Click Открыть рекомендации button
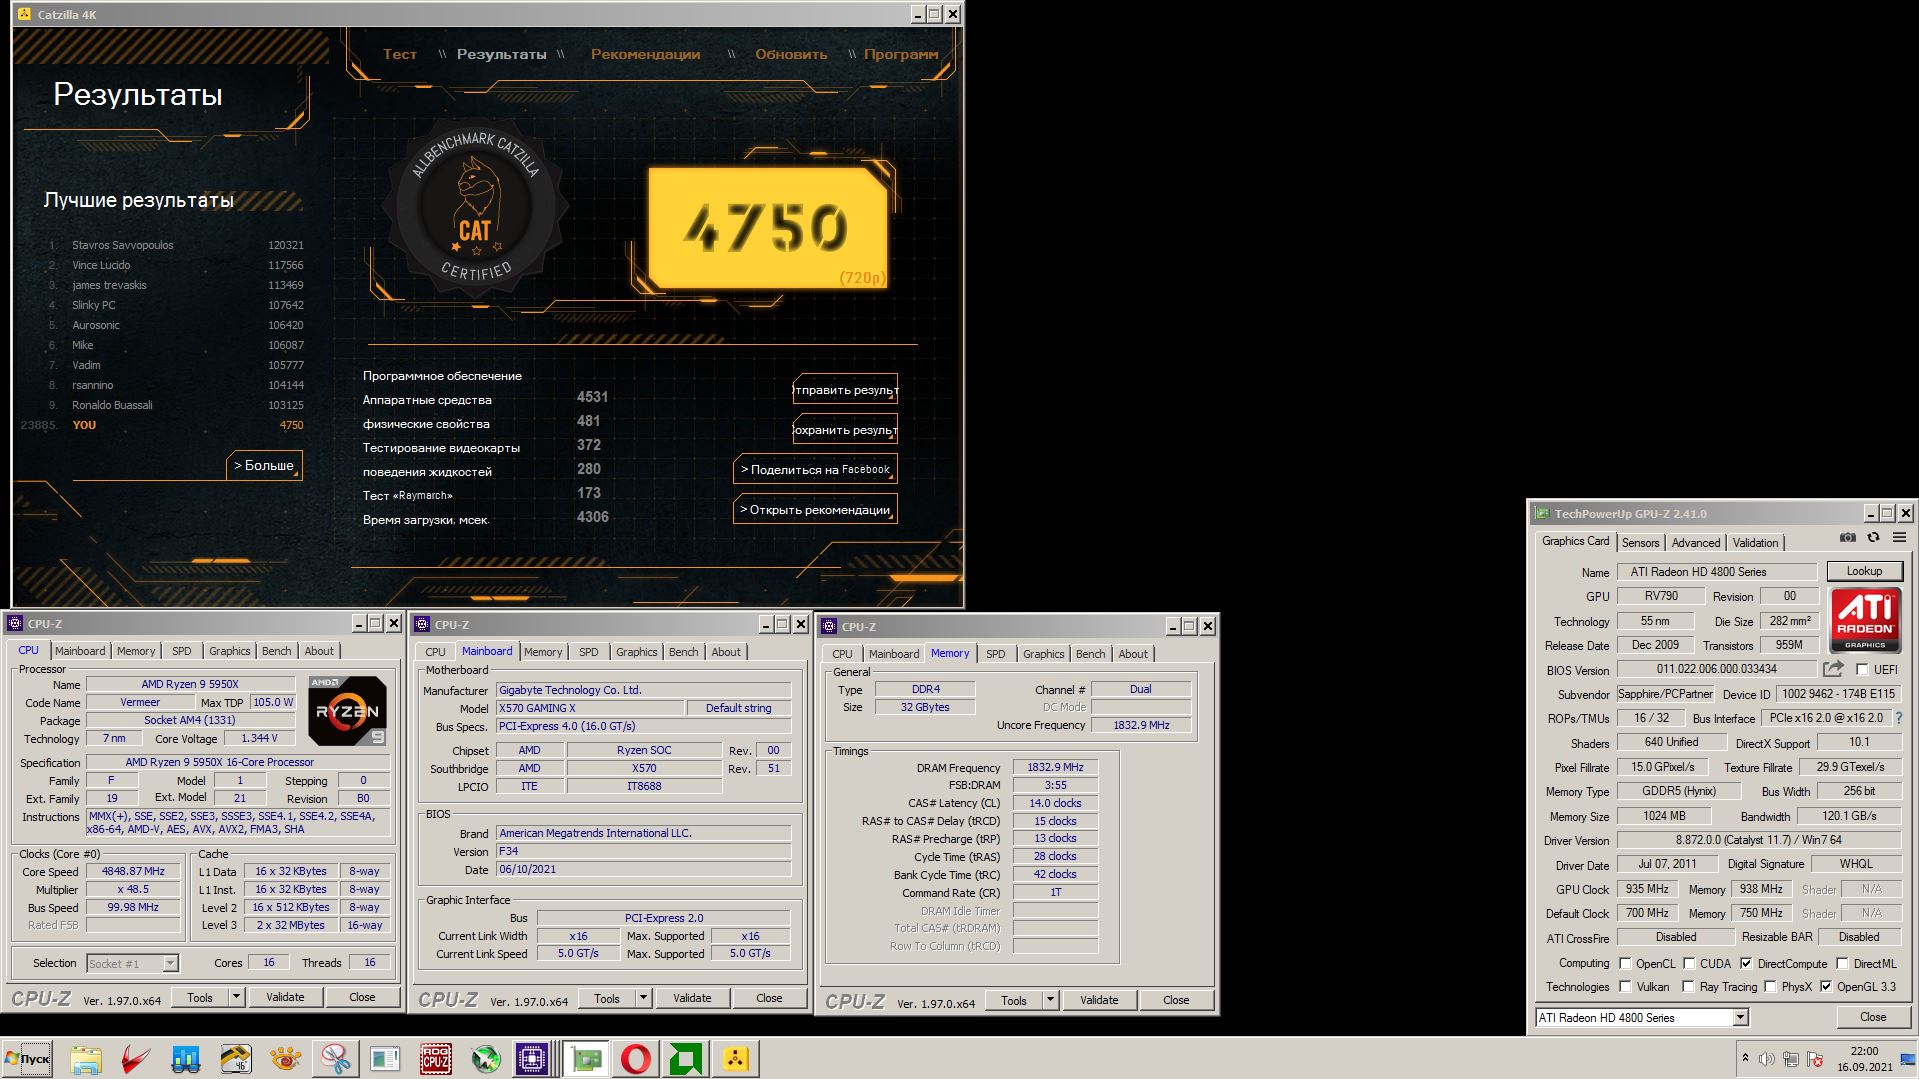The image size is (1919, 1079). pos(815,509)
